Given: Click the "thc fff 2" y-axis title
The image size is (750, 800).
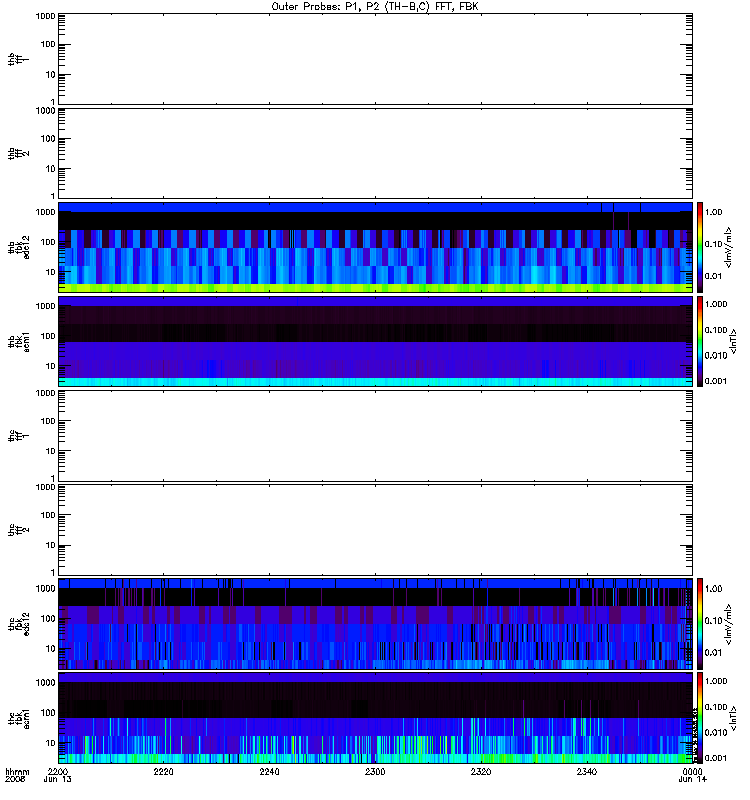Looking at the screenshot, I should (18, 530).
